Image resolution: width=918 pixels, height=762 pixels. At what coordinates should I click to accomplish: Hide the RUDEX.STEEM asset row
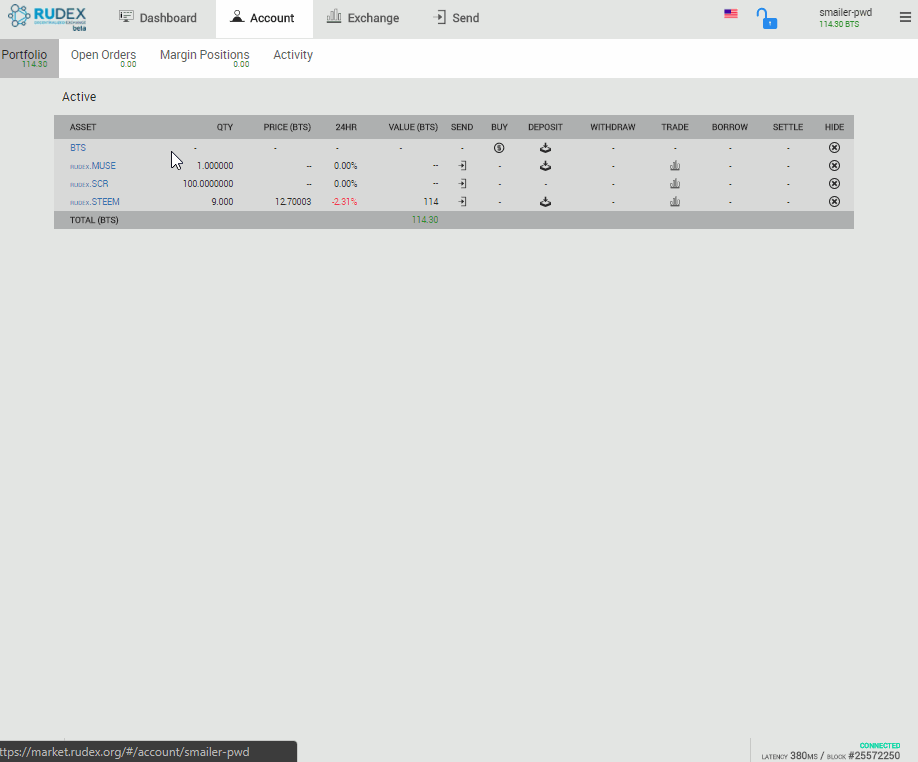(x=834, y=202)
